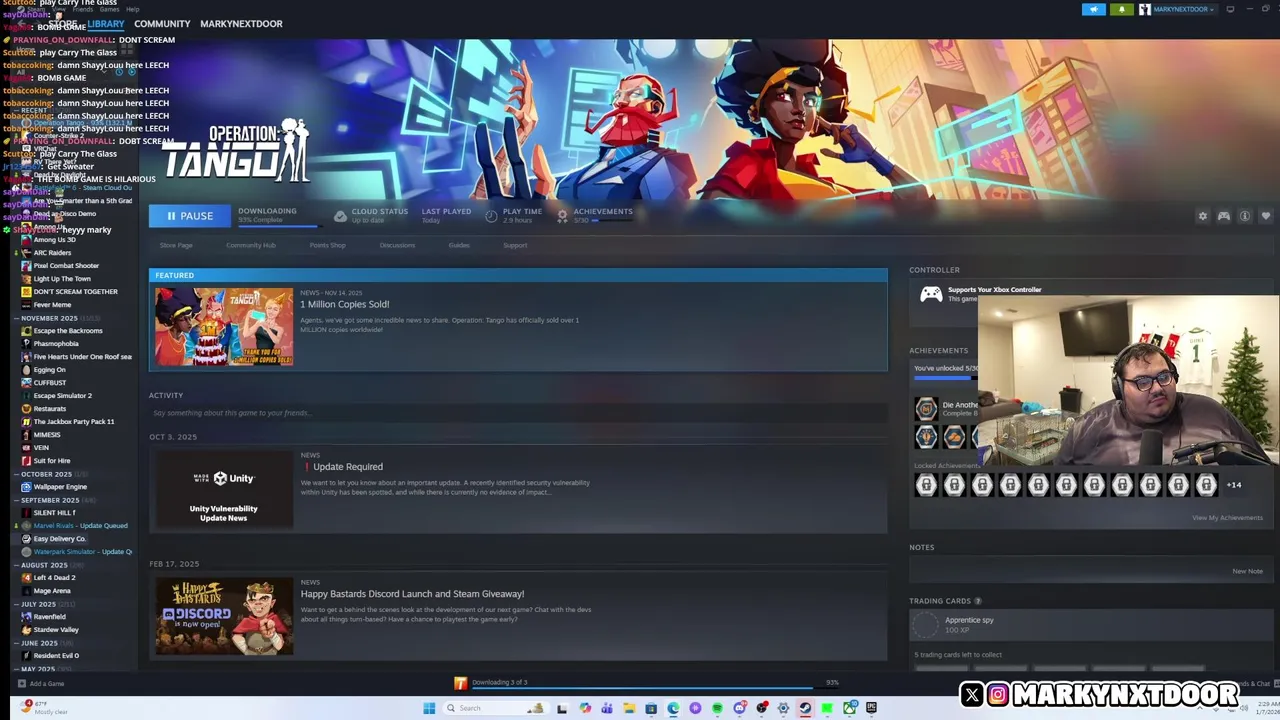
Task: Select Left 4 Dead 2 entry
Action: pos(54,578)
